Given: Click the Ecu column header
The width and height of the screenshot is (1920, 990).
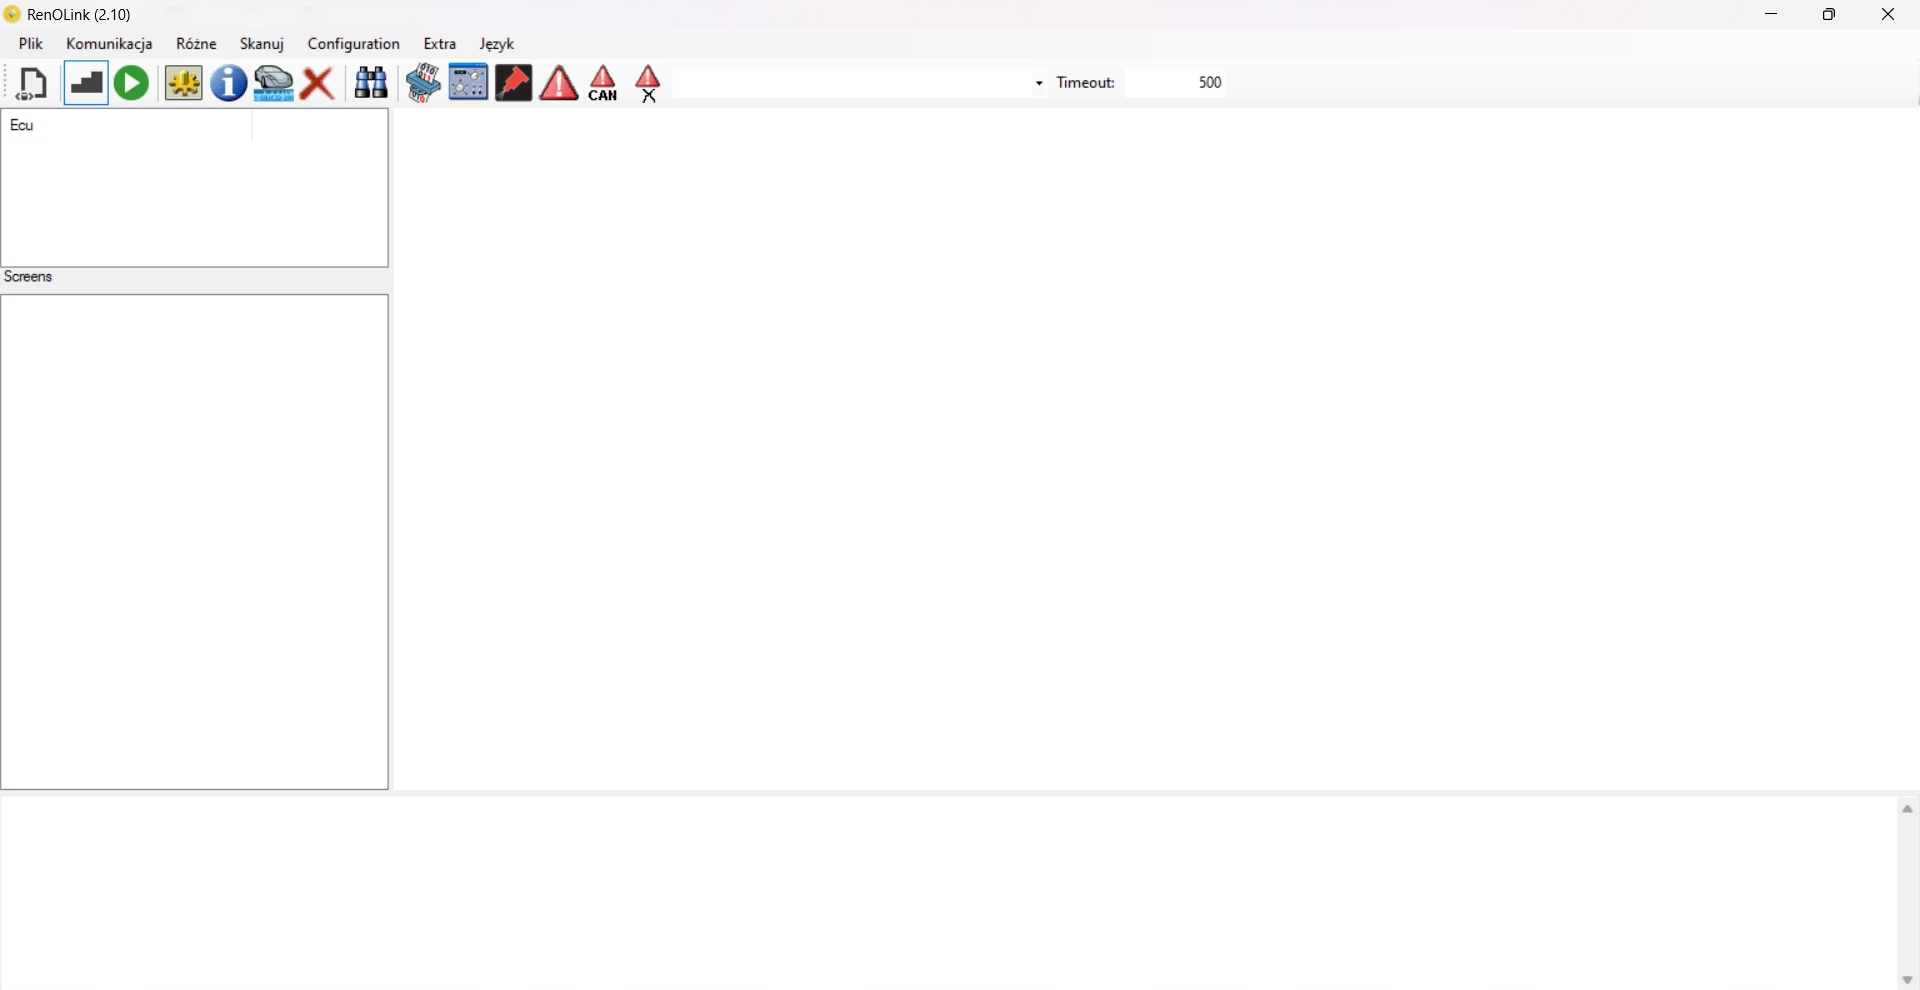Looking at the screenshot, I should 127,126.
